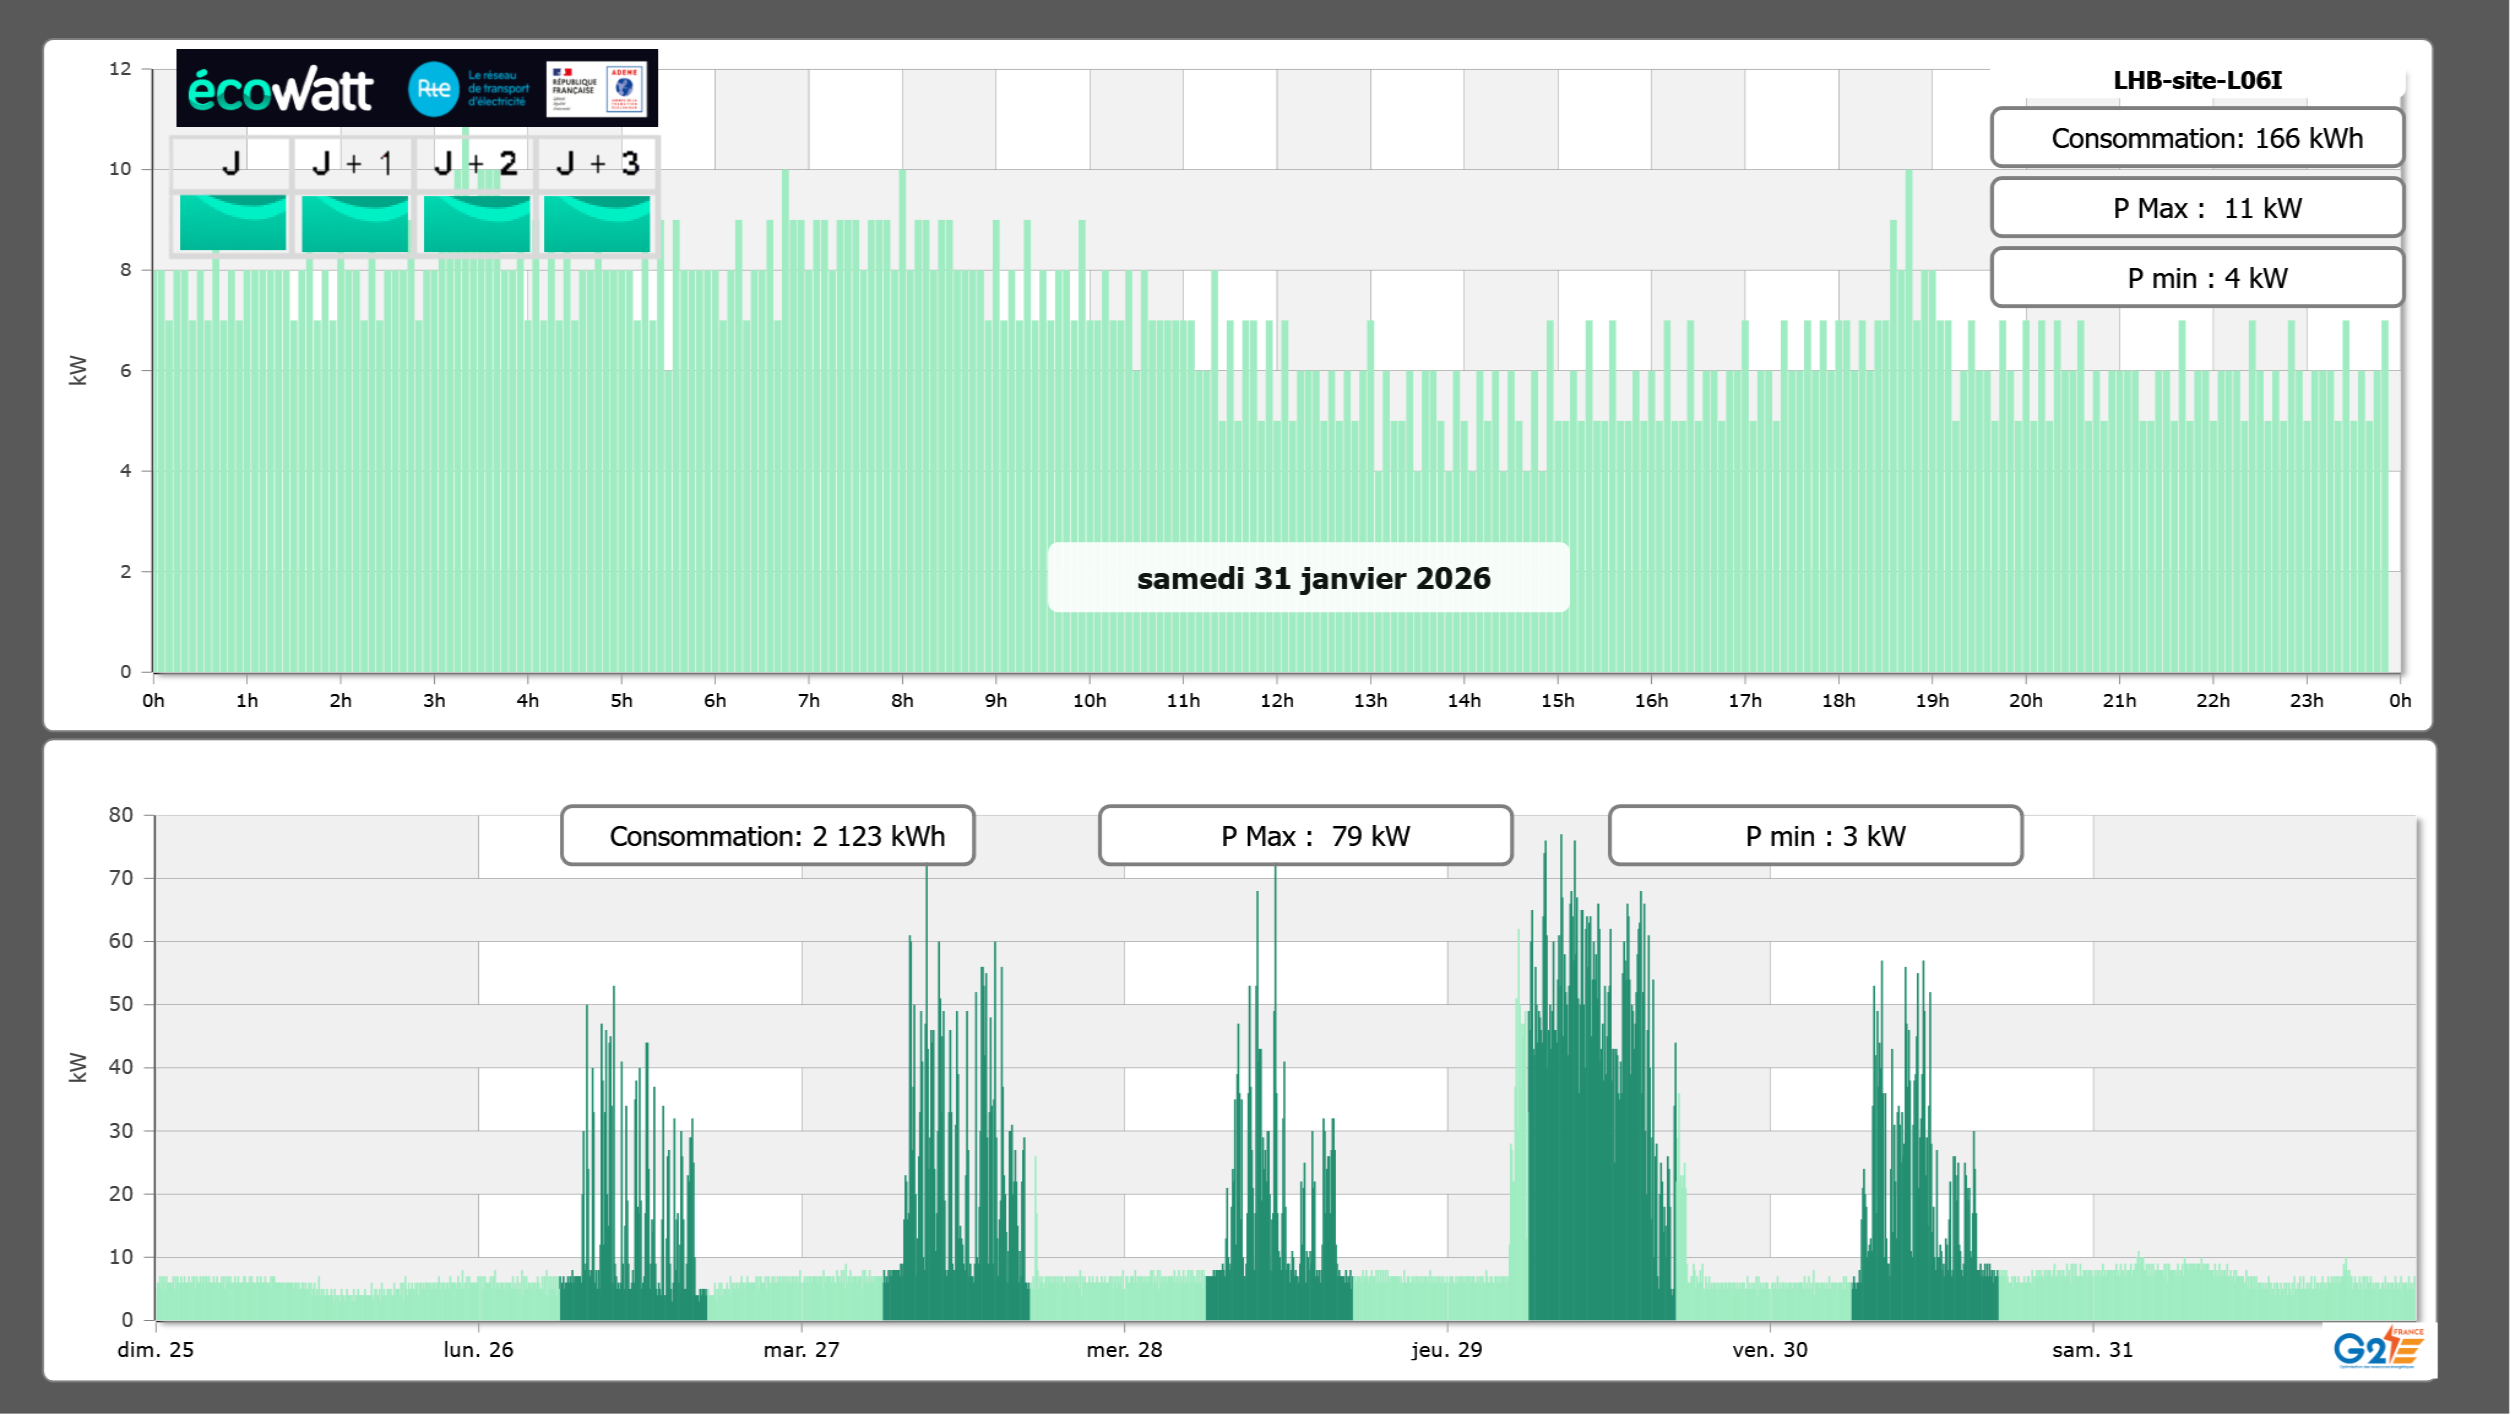Click the P min 3 kW box
2511x1415 pixels.
pos(1815,836)
